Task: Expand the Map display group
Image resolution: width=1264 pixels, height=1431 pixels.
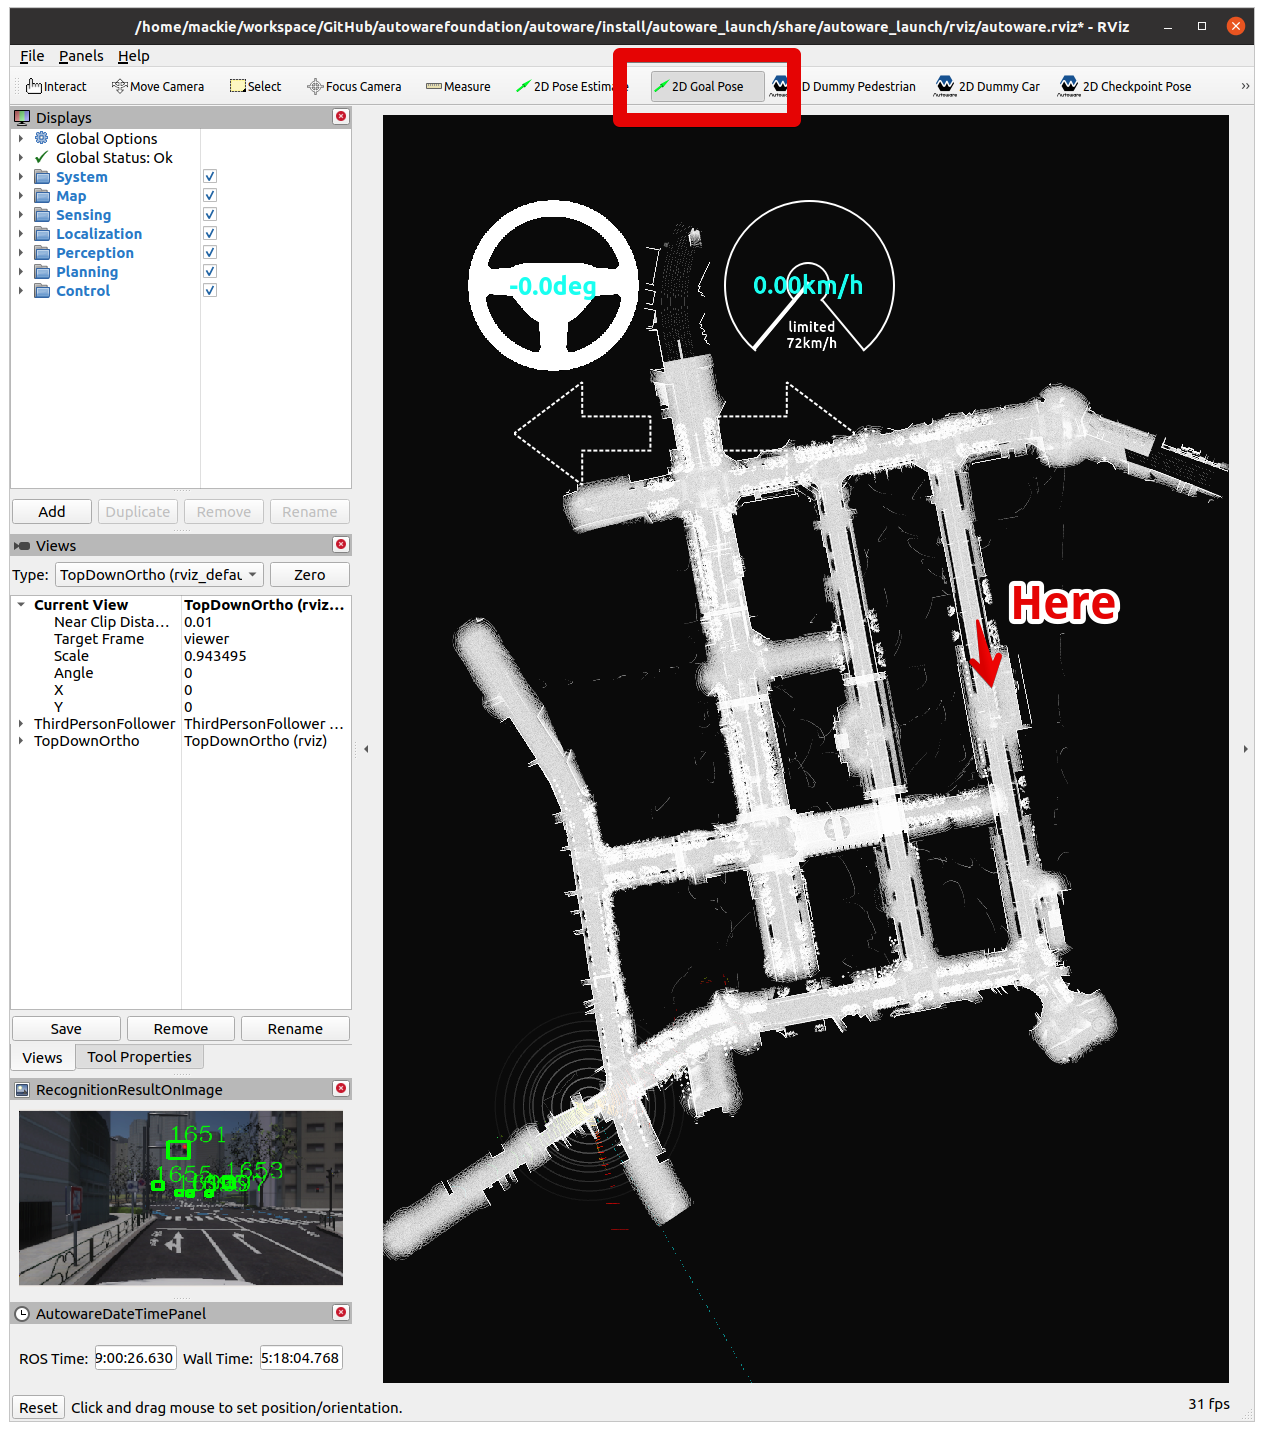Action: coord(20,196)
